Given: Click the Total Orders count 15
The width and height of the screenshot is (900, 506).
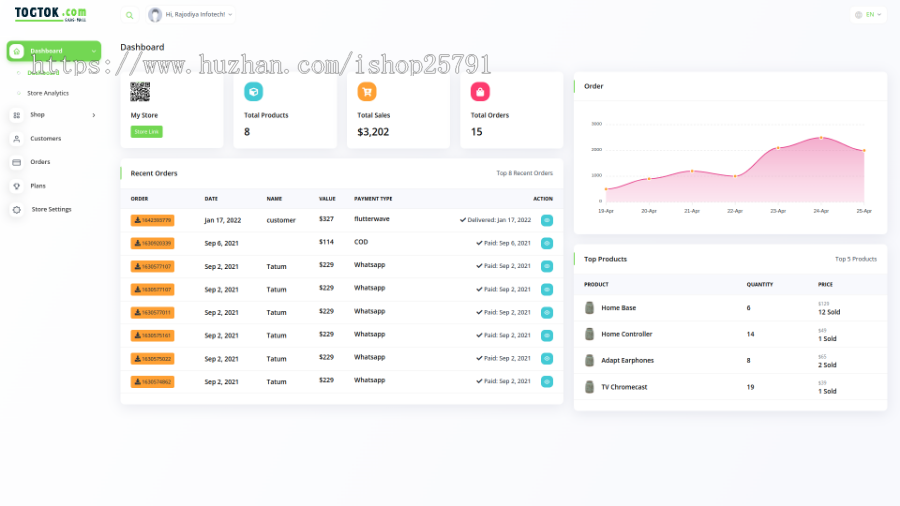Looking at the screenshot, I should tap(476, 132).
